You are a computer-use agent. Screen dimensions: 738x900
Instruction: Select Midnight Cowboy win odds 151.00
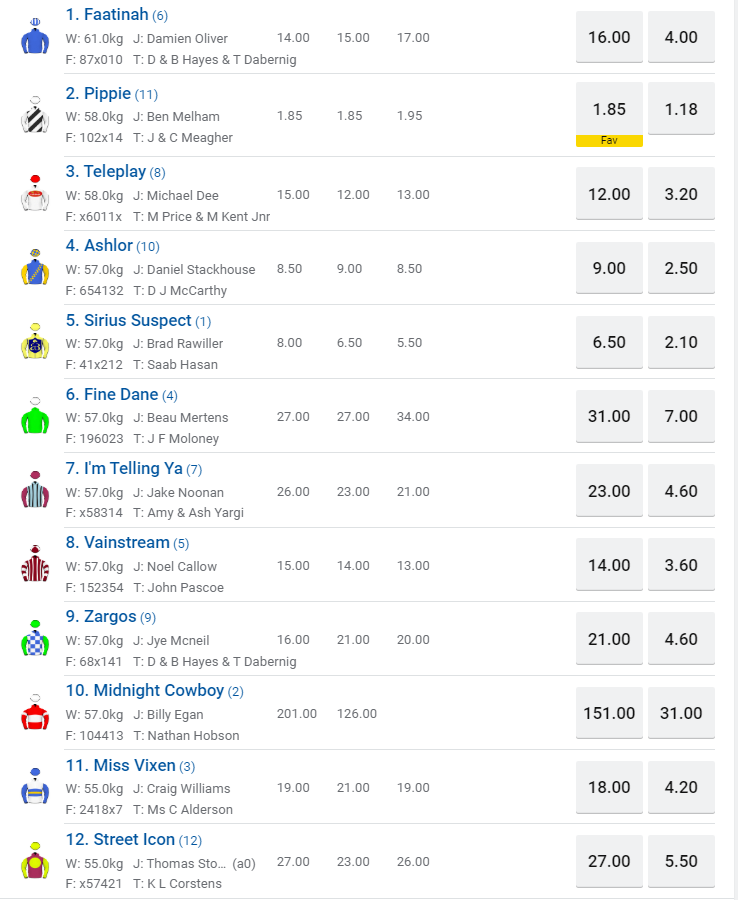pos(609,713)
